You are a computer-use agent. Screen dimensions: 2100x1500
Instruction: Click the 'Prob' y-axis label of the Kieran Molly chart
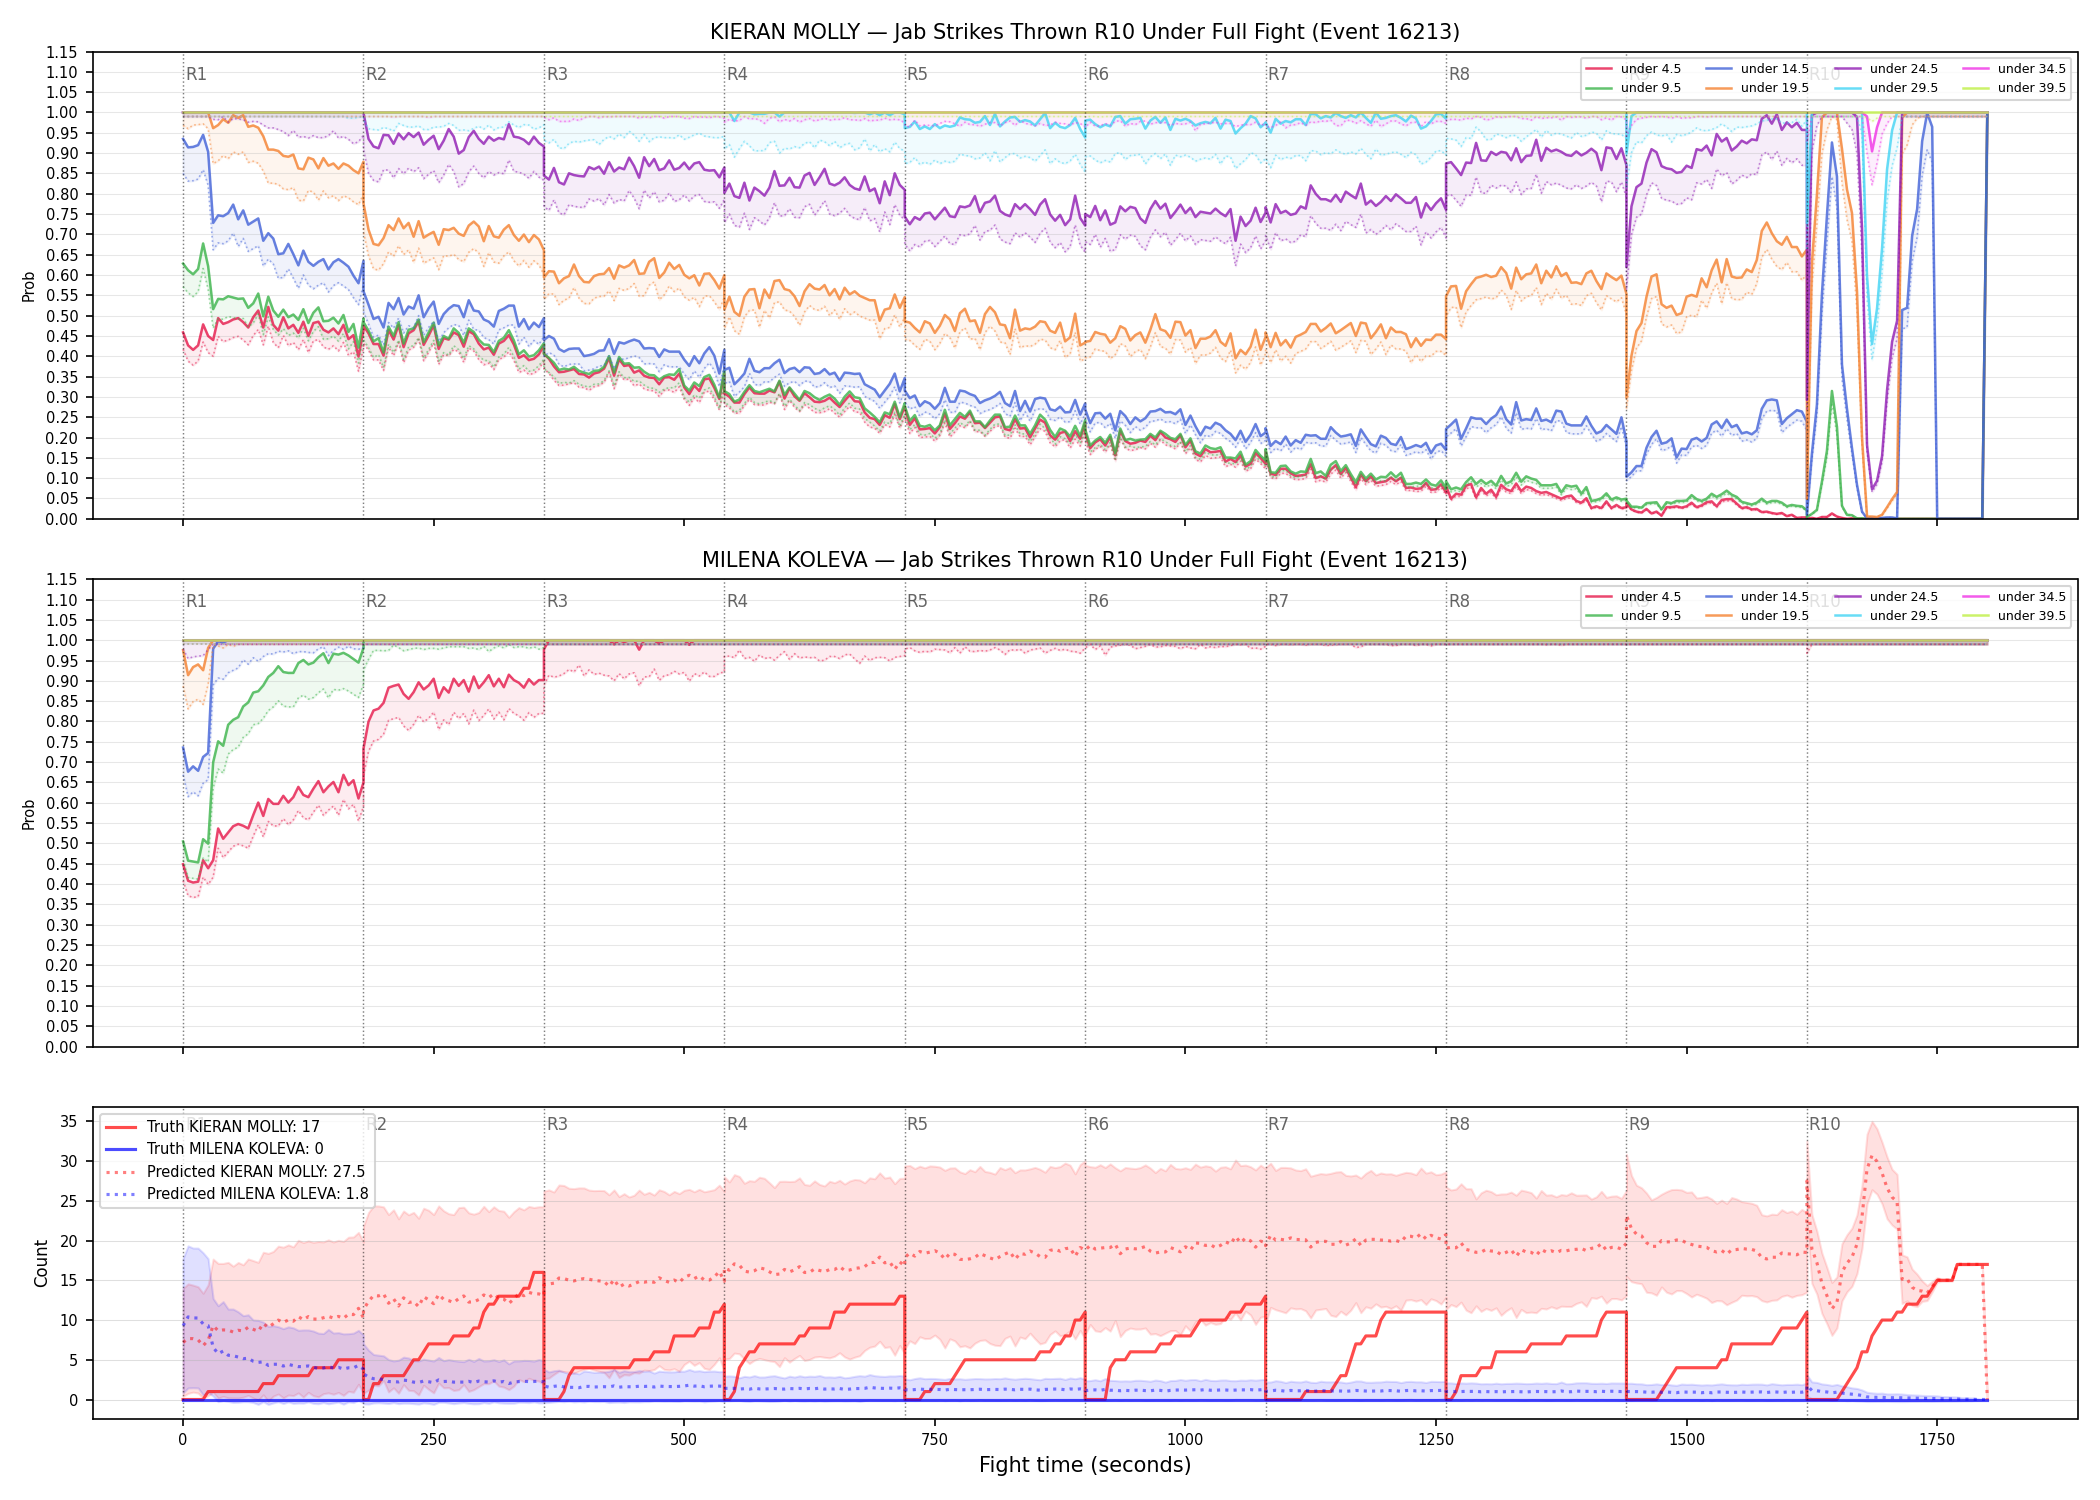(x=29, y=286)
